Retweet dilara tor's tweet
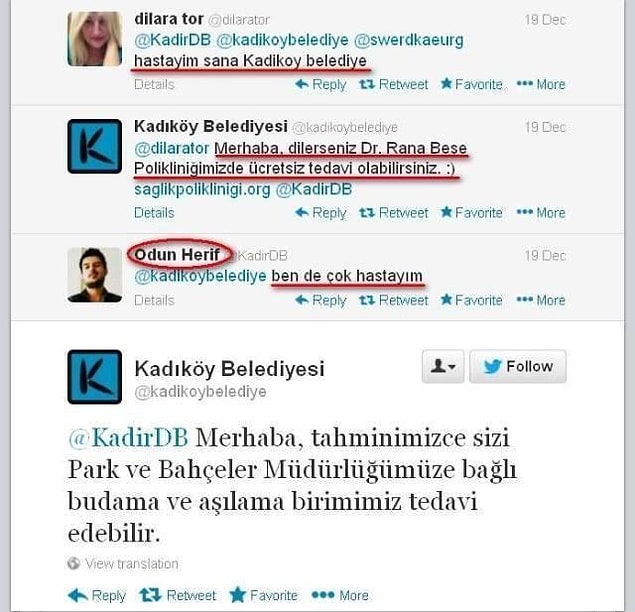 [394, 84]
